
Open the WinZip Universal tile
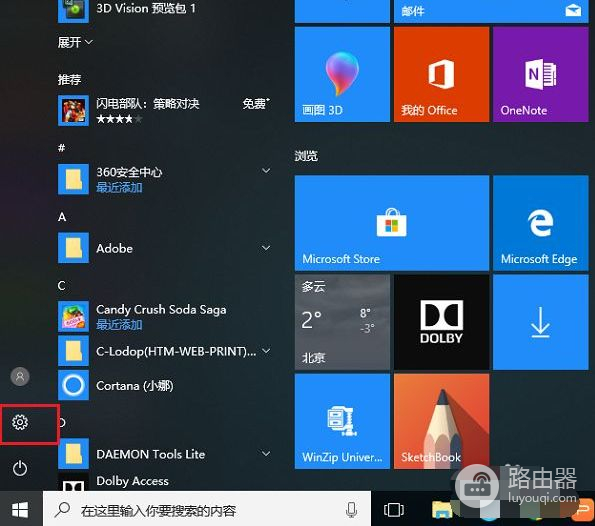coord(342,421)
